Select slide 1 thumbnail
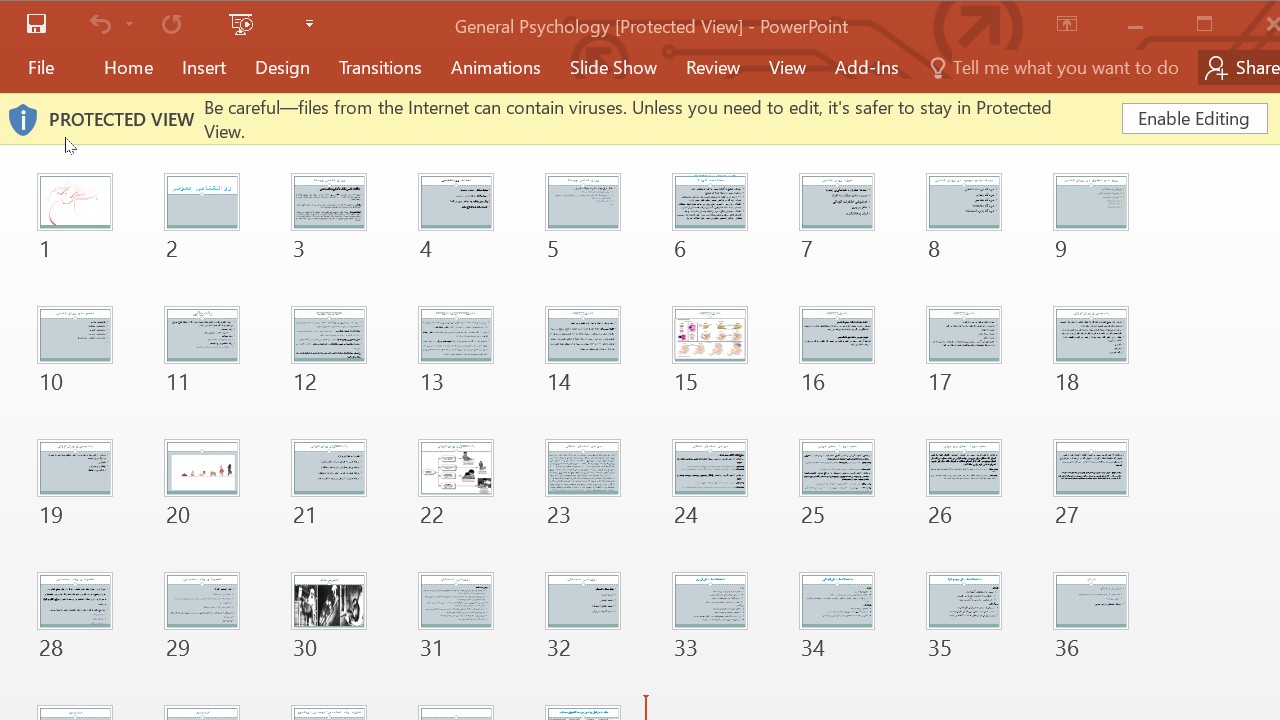1280x720 pixels. (75, 202)
